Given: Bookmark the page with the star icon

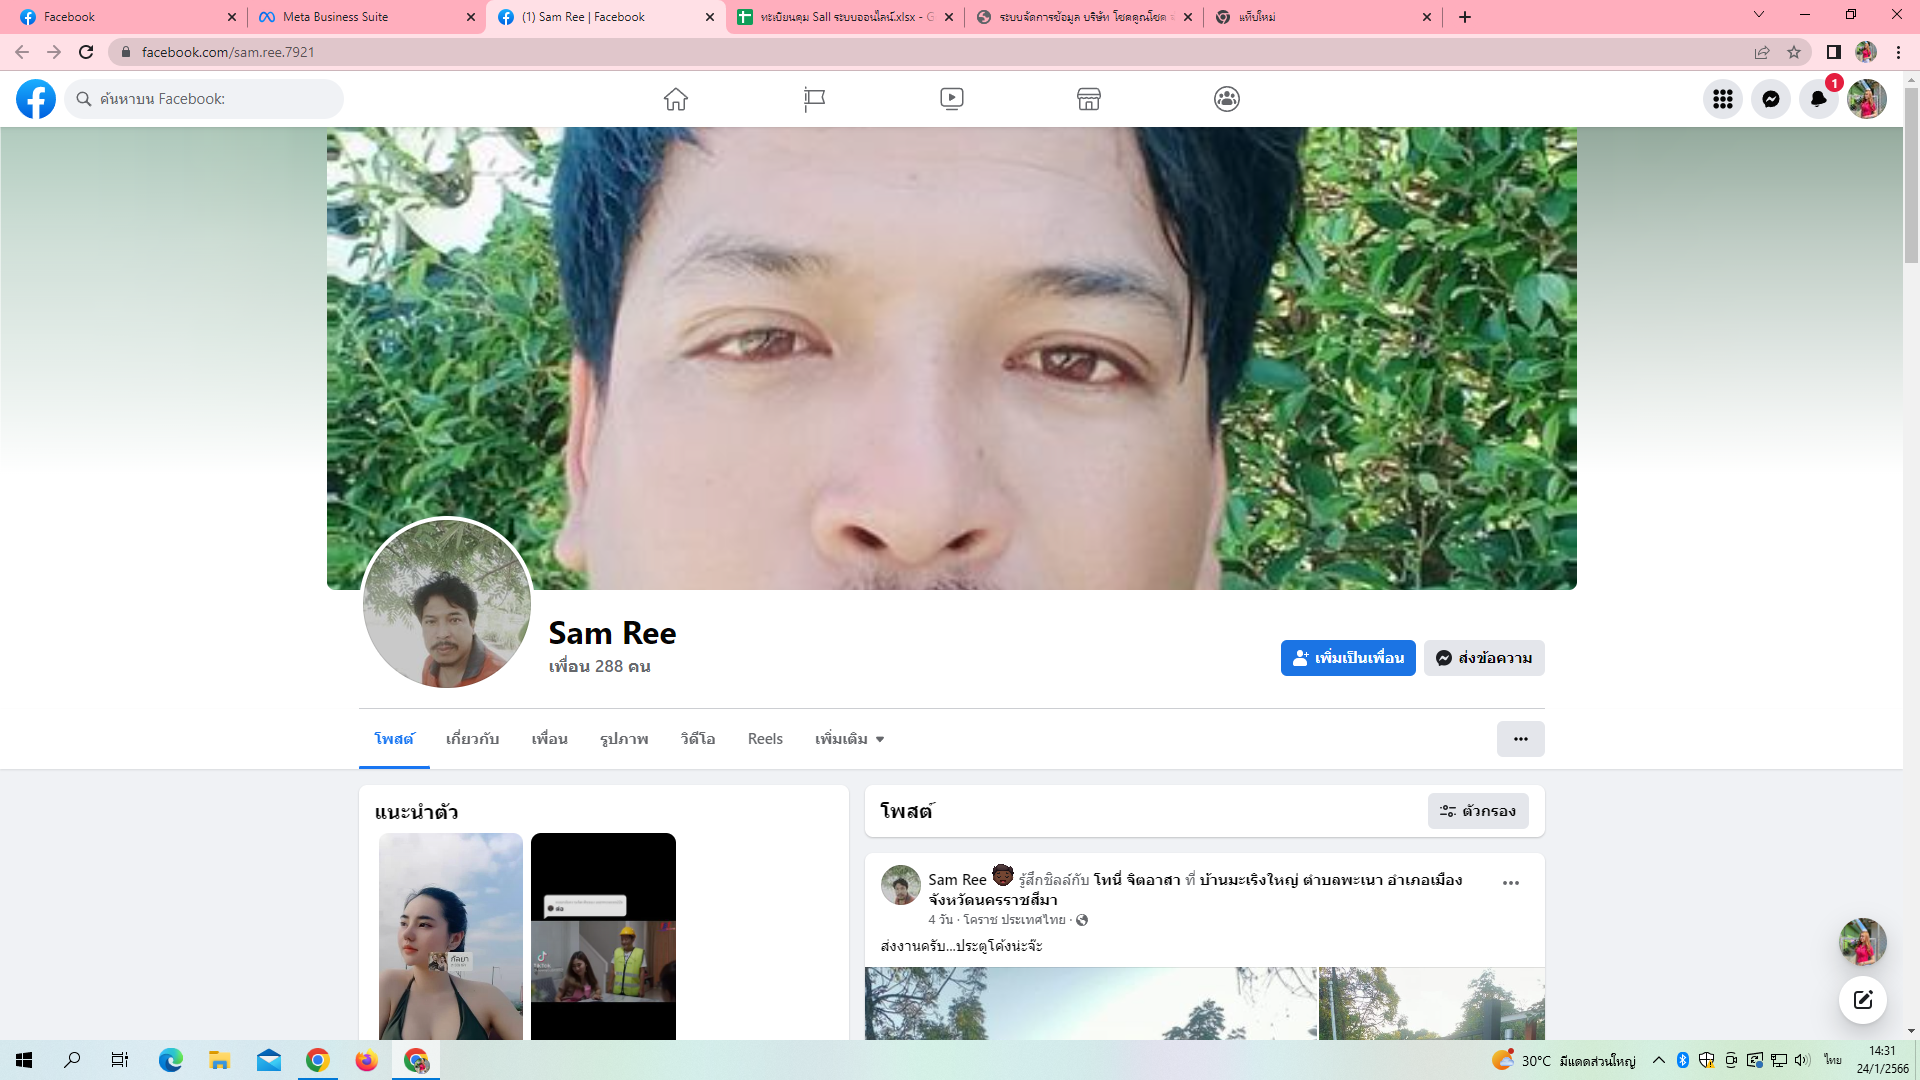Looking at the screenshot, I should (x=1794, y=52).
